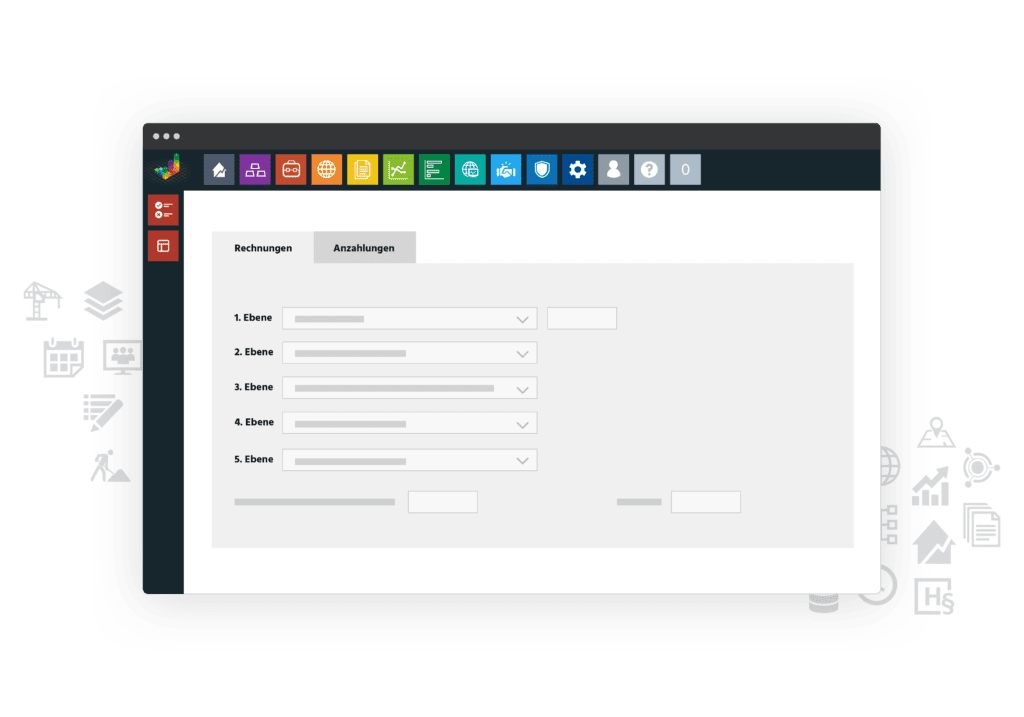Open the blue handshake icon
Image resolution: width=1024 pixels, height=717 pixels.
point(506,170)
